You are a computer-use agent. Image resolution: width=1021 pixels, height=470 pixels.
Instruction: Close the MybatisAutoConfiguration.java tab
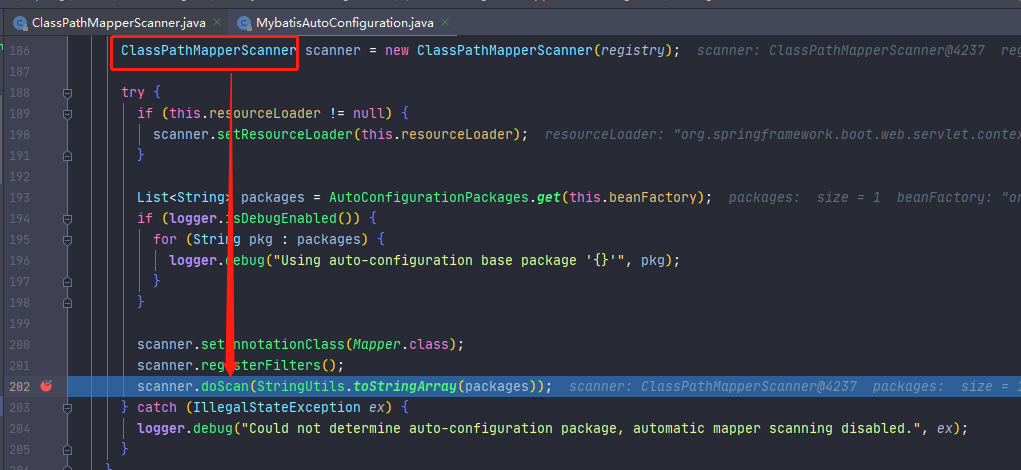click(445, 23)
